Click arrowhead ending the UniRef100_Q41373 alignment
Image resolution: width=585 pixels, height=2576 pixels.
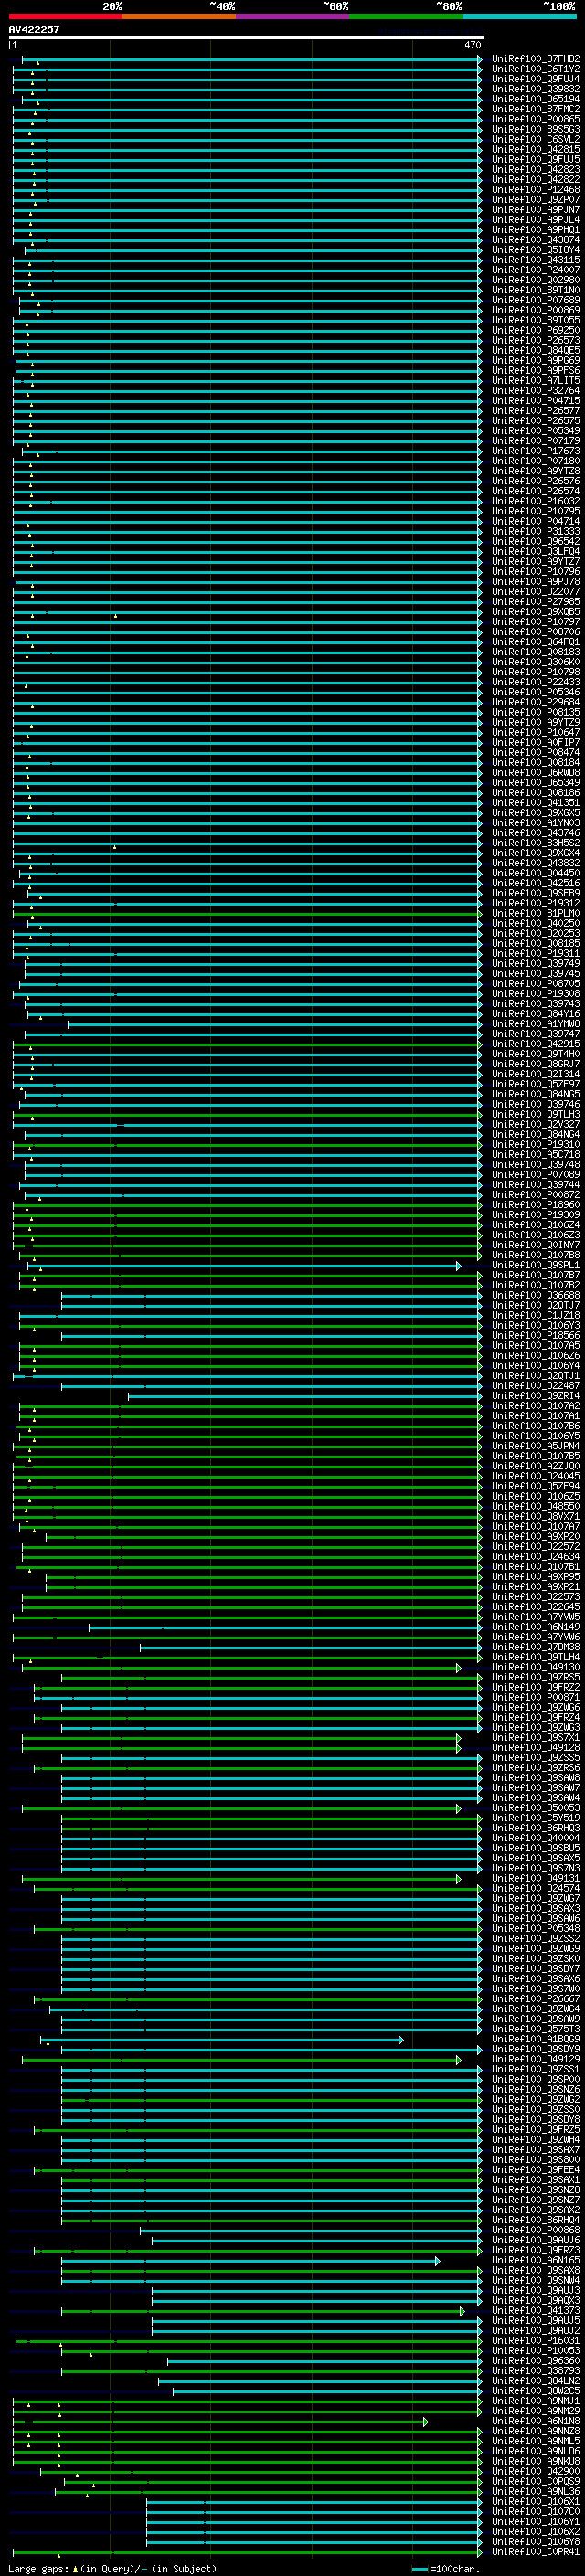[x=462, y=2311]
